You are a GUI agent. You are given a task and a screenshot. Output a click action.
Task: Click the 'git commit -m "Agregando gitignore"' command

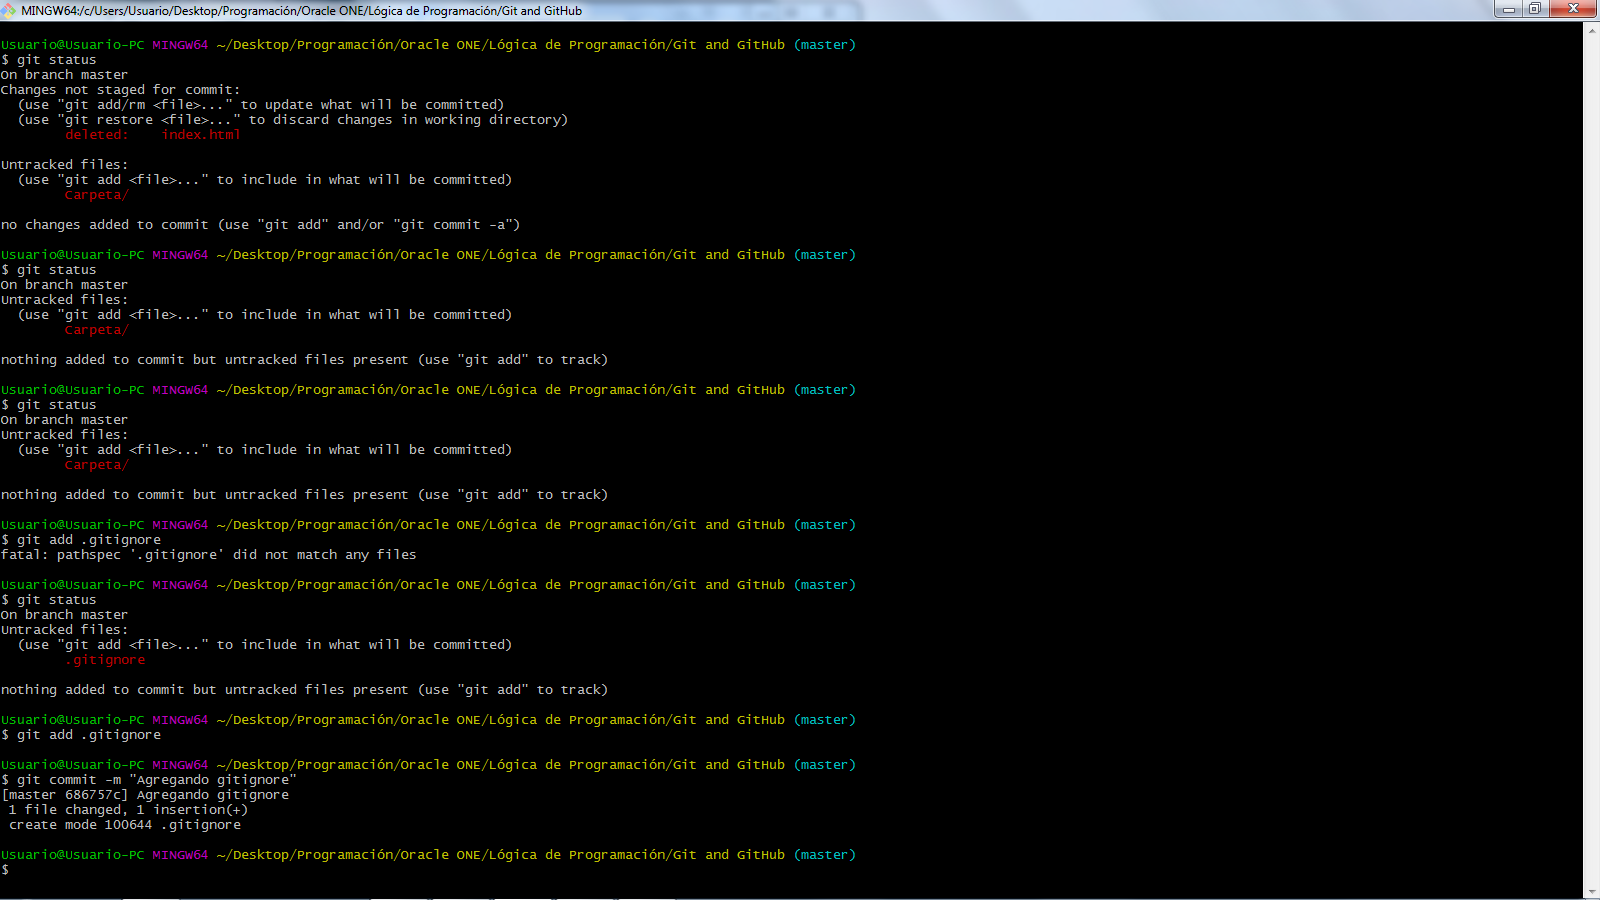pyautogui.click(x=157, y=780)
